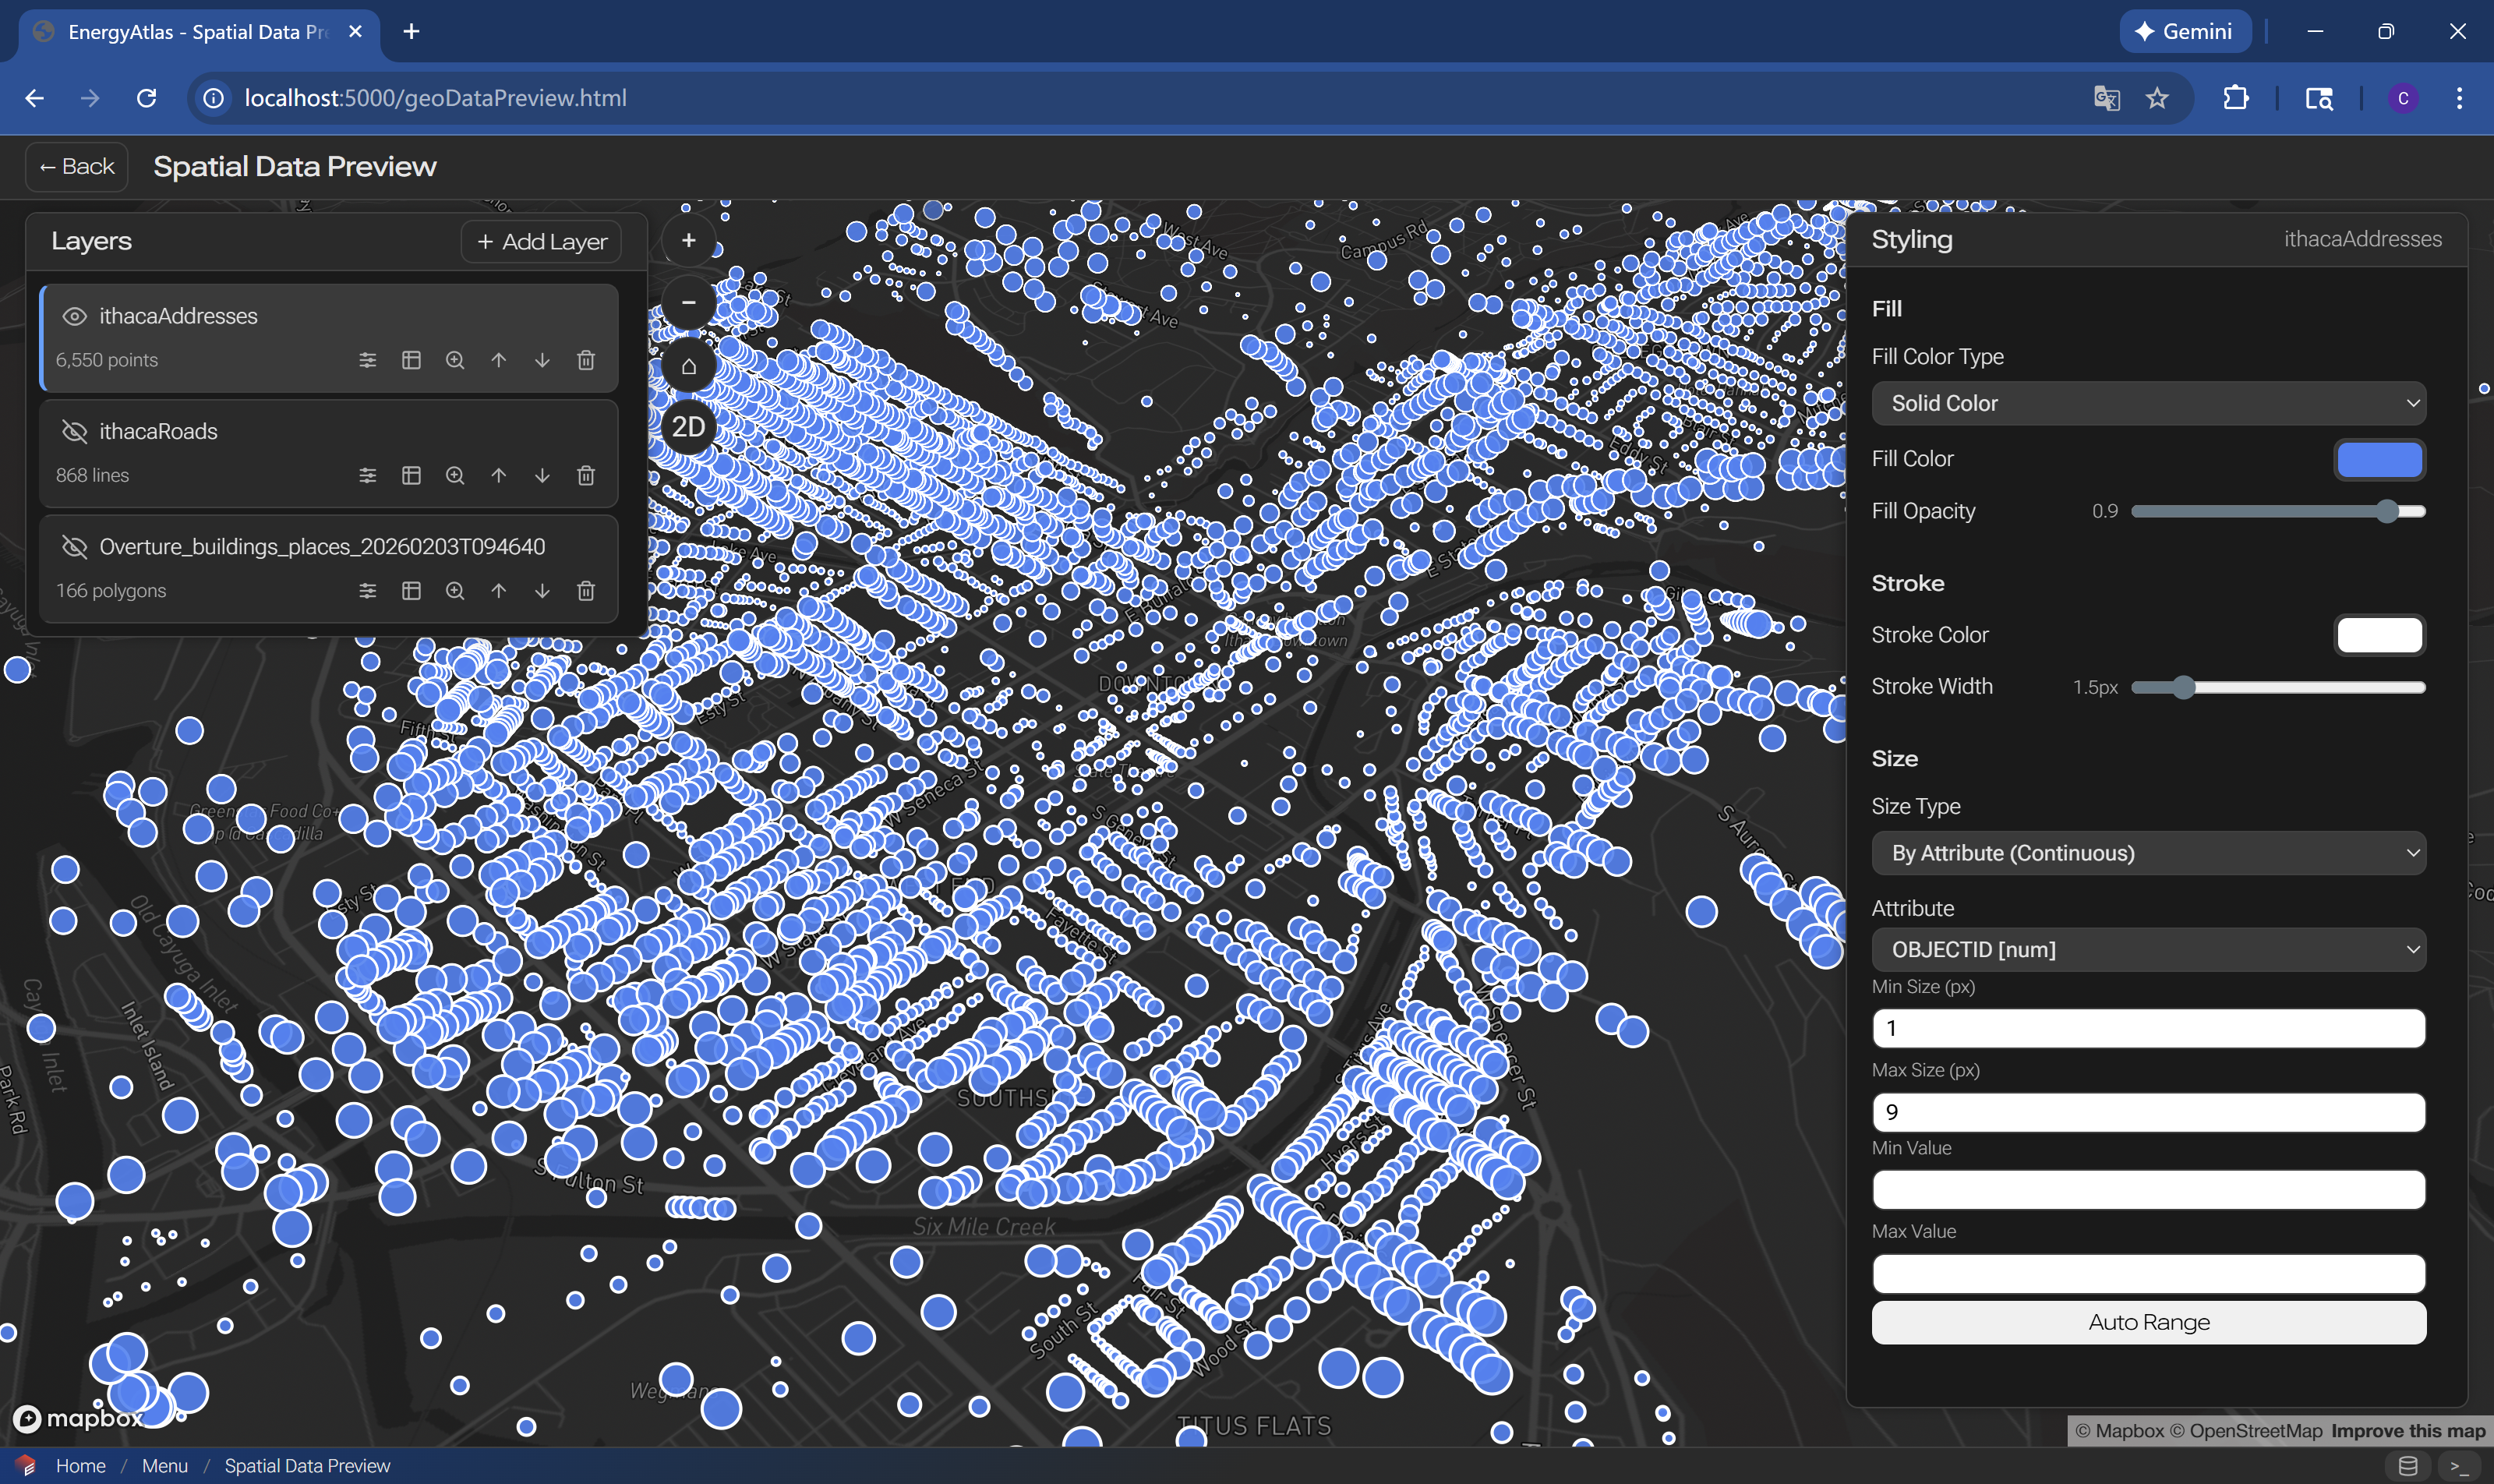Open the attribute table for ithacaAddresses
2494x1484 pixels.
click(x=412, y=360)
